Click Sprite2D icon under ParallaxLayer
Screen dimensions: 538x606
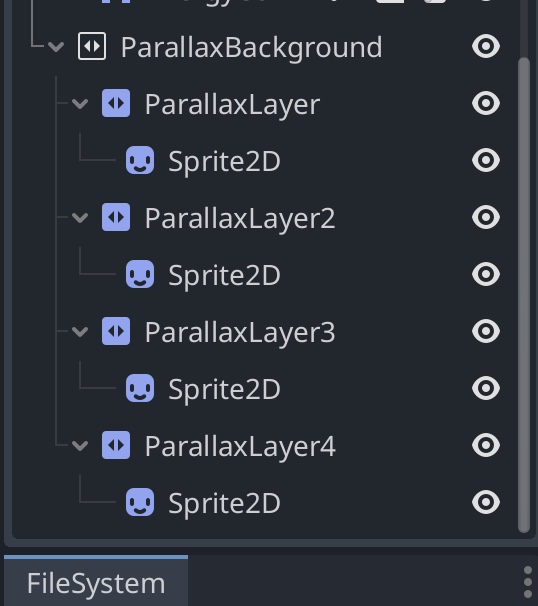[x=140, y=160]
